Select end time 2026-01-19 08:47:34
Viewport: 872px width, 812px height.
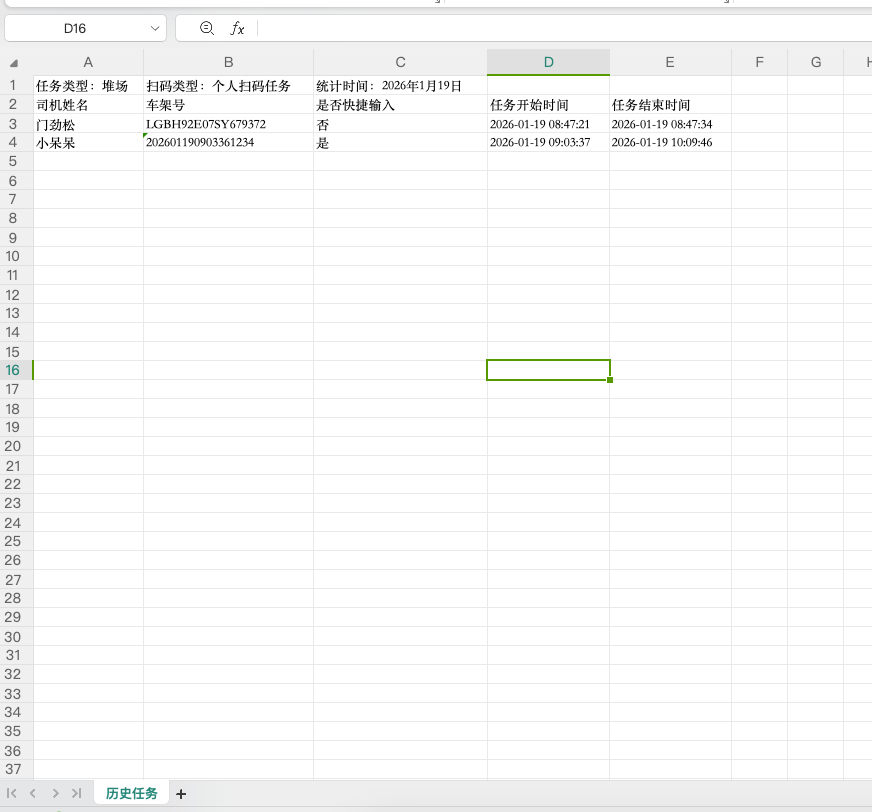coord(670,123)
